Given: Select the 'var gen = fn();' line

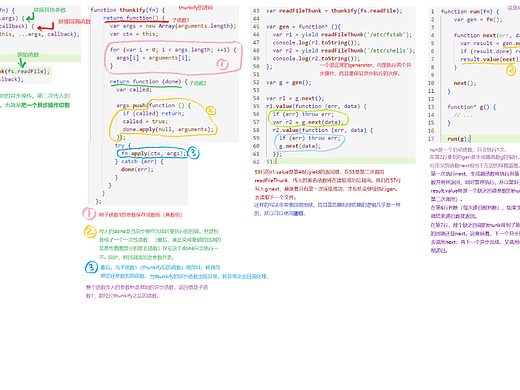Looking at the screenshot, I should point(478,19).
